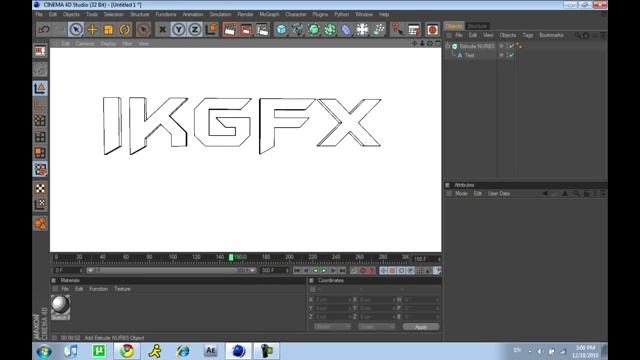Activate the Scale tool orange square icon

tap(109, 29)
